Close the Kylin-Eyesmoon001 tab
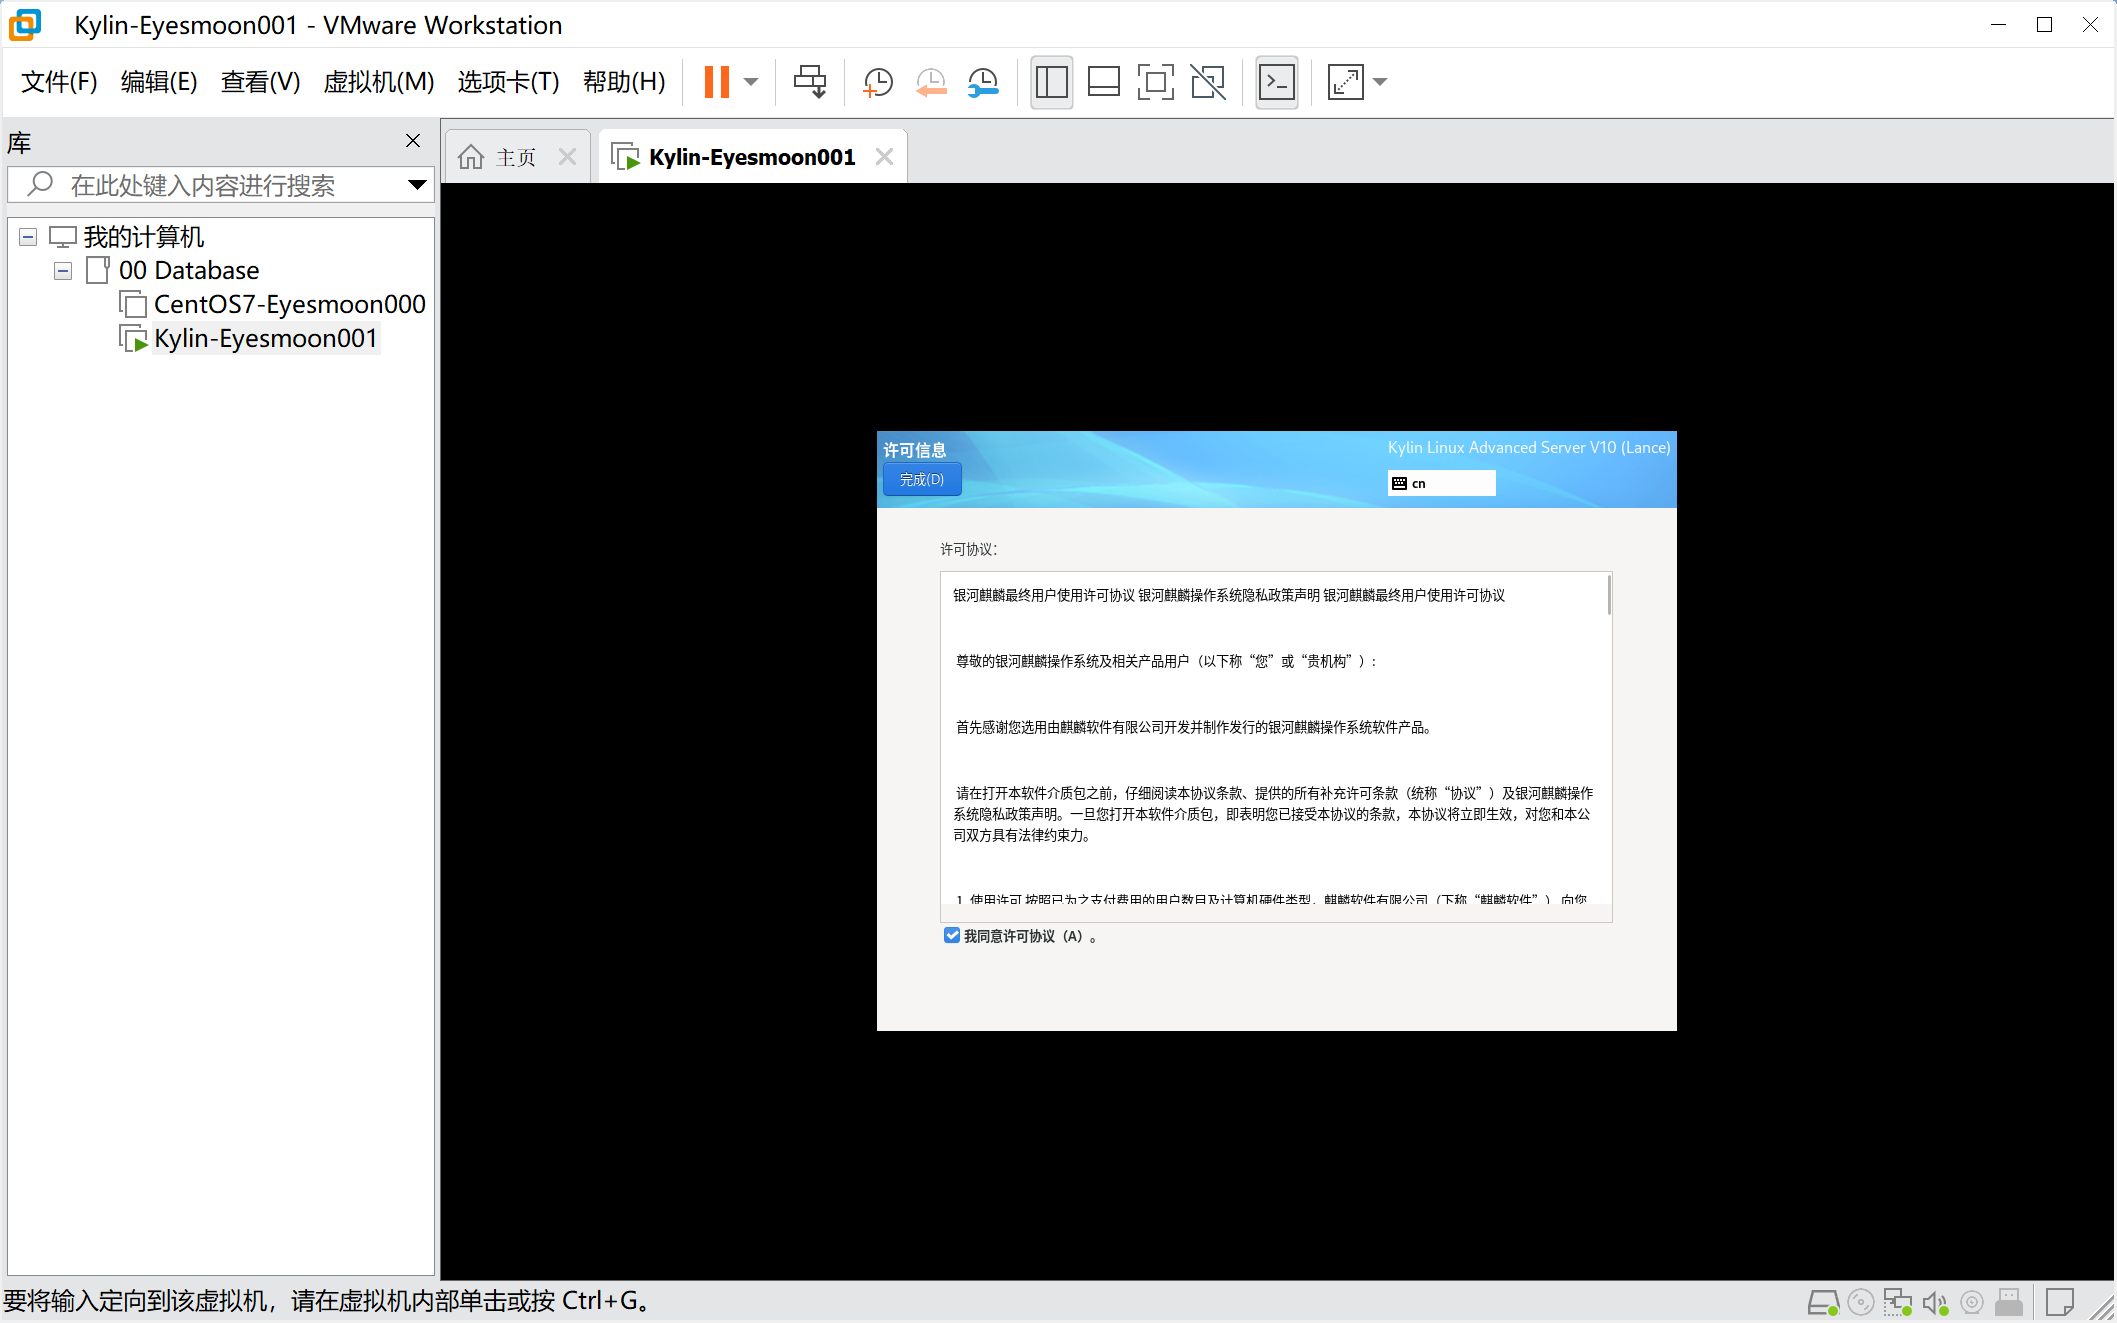This screenshot has width=2117, height=1323. click(x=884, y=157)
